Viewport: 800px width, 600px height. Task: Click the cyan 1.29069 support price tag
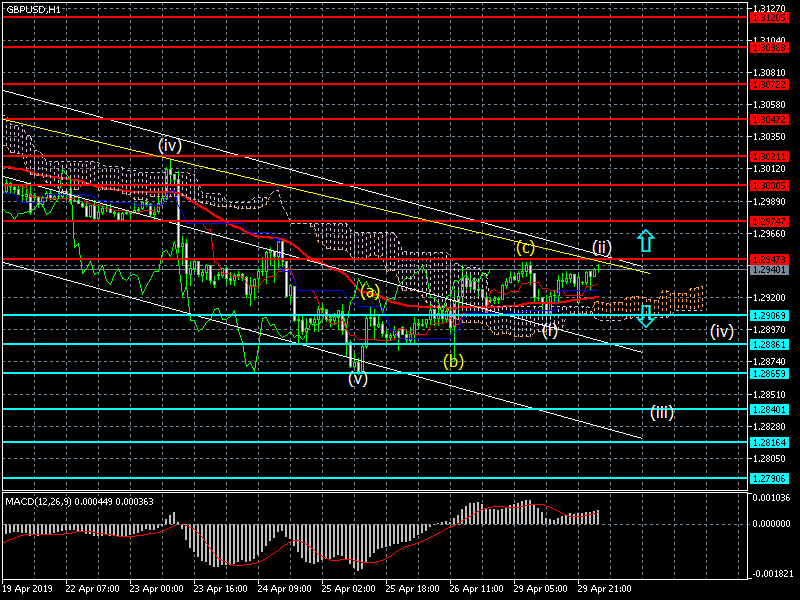click(770, 316)
